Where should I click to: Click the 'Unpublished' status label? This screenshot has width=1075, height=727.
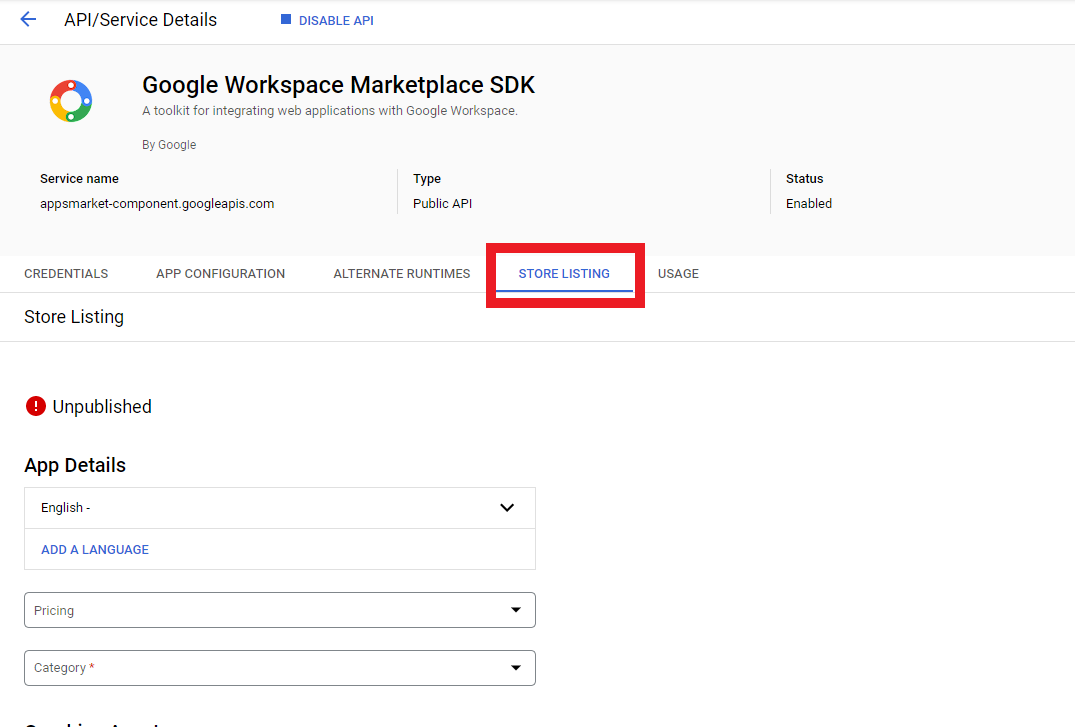[102, 407]
